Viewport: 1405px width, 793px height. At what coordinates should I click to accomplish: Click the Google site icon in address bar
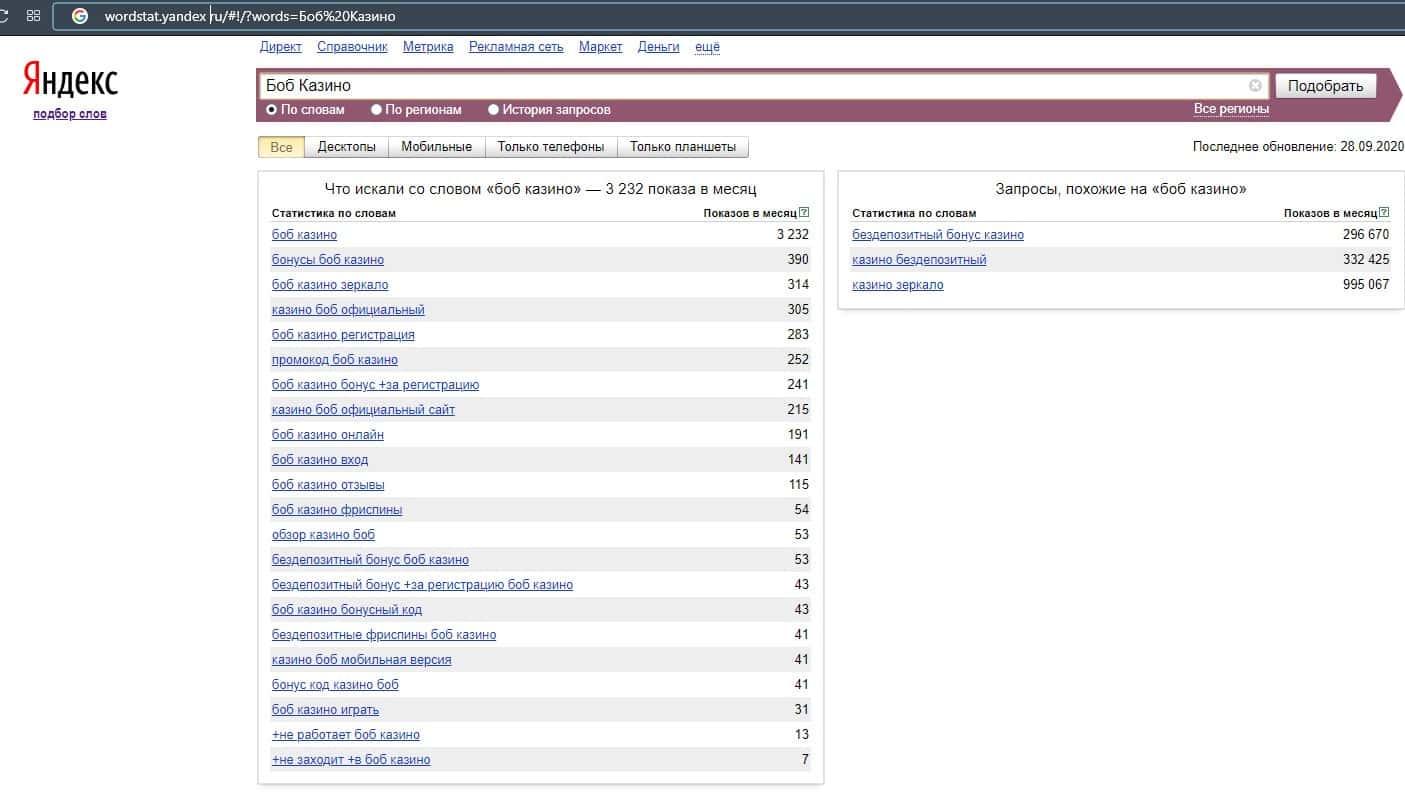point(80,16)
